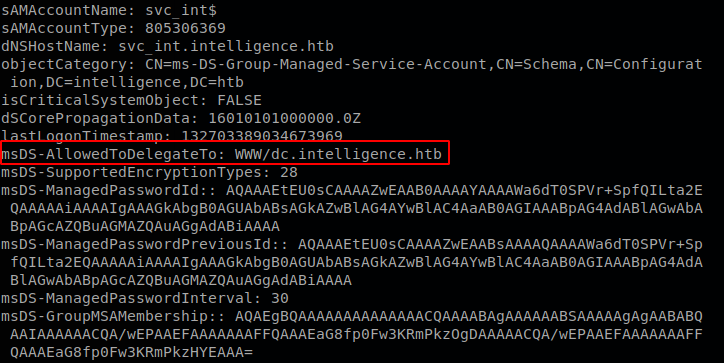Click the BpAGcAZQBuAGMAZQAuAGgAdABiAAAA base64 line
The height and width of the screenshot is (363, 724).
pyautogui.click(x=145, y=226)
